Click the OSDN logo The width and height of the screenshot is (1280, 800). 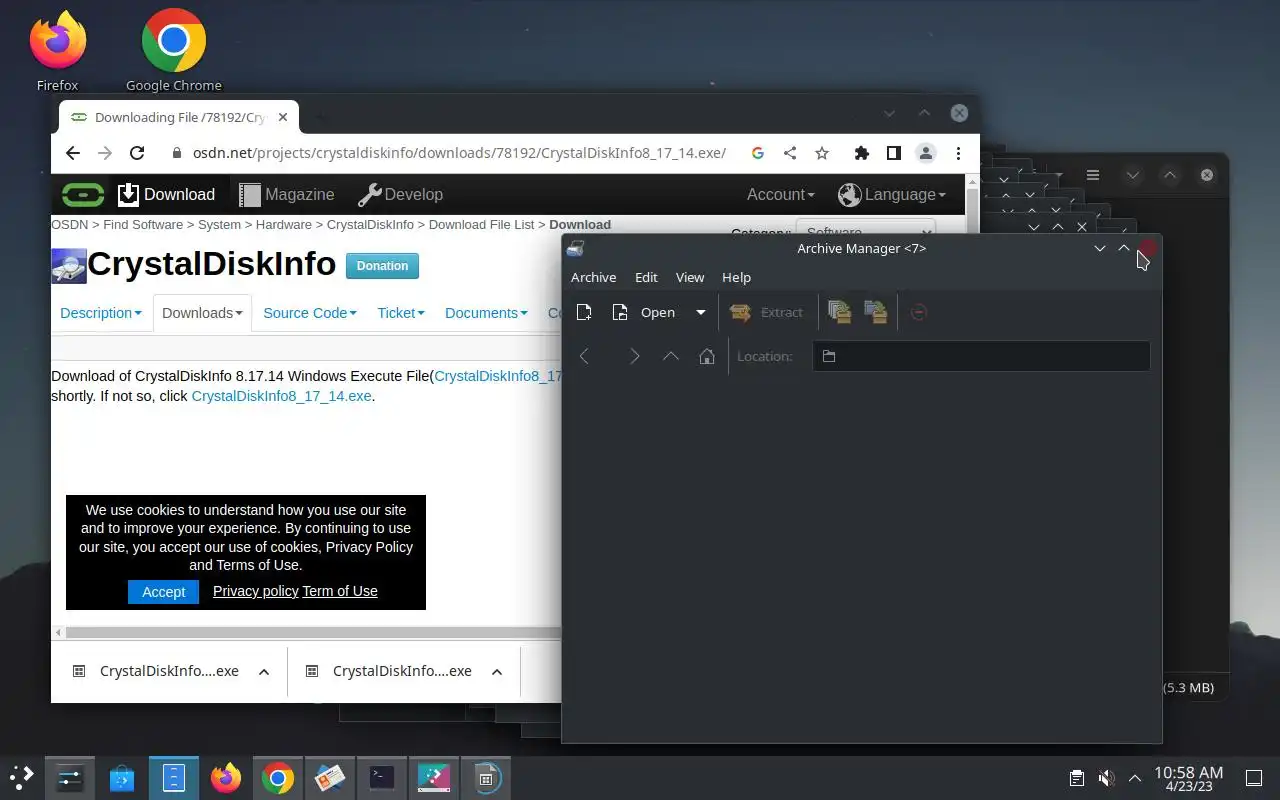point(83,194)
